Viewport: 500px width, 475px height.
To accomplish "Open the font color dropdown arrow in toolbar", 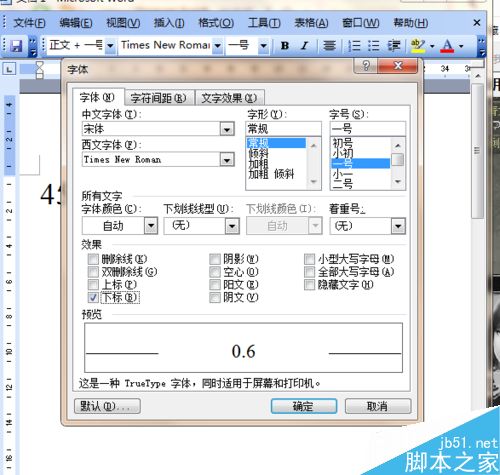I will [x=461, y=46].
